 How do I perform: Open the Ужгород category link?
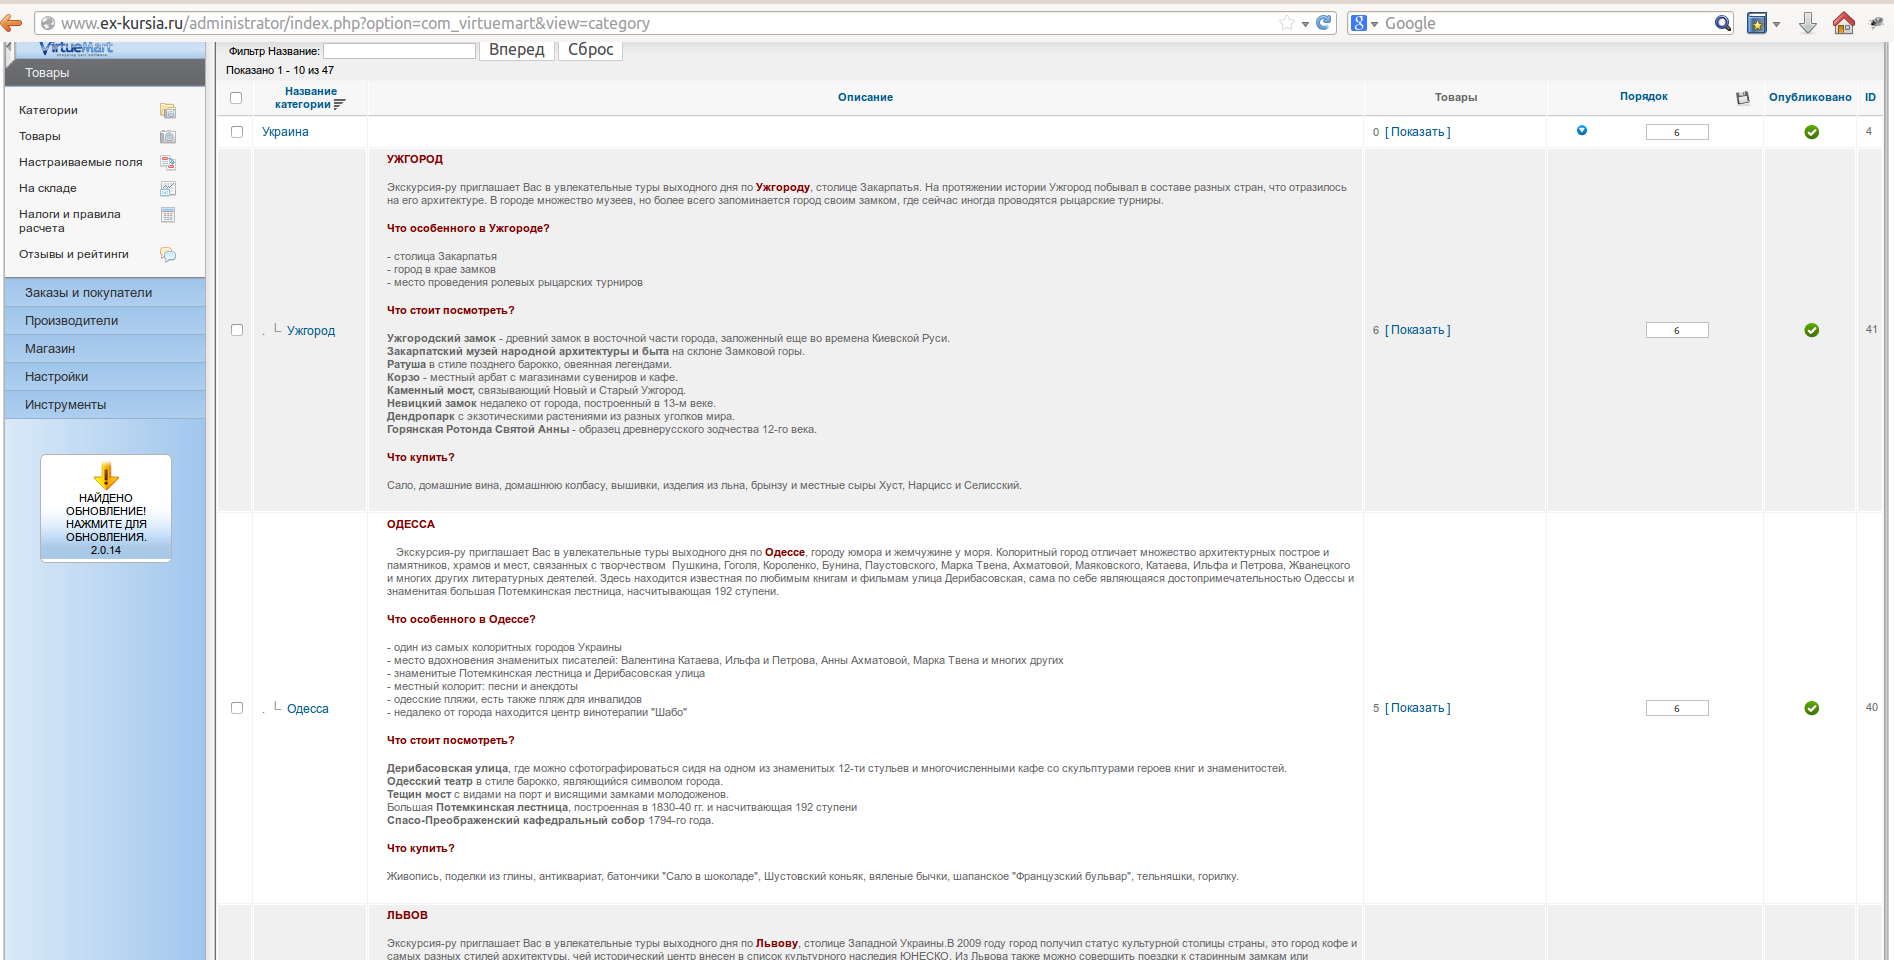coord(311,331)
